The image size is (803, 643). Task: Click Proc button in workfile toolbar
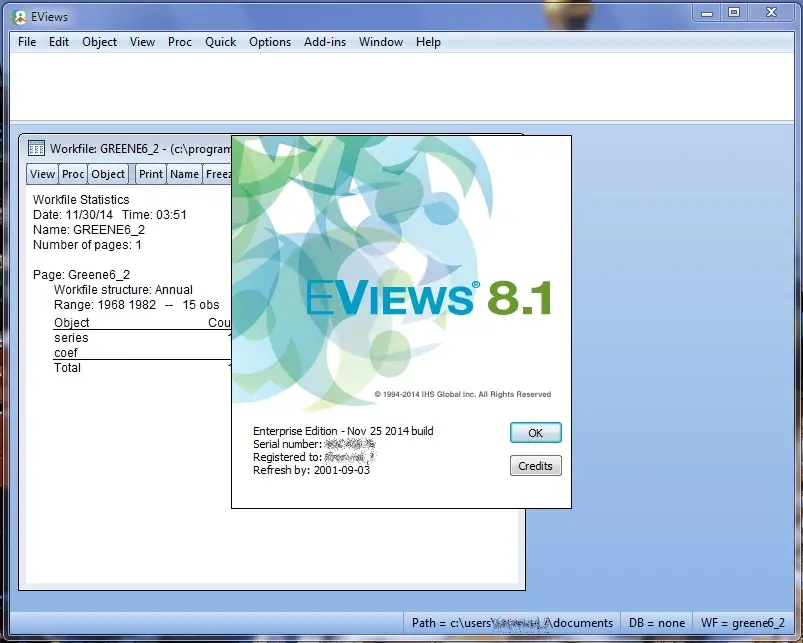click(x=73, y=174)
